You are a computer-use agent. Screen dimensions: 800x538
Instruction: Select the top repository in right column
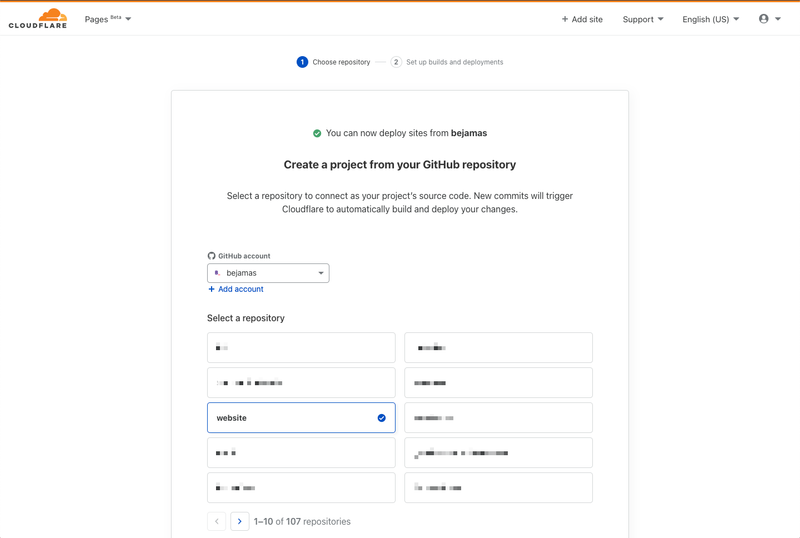[498, 348]
